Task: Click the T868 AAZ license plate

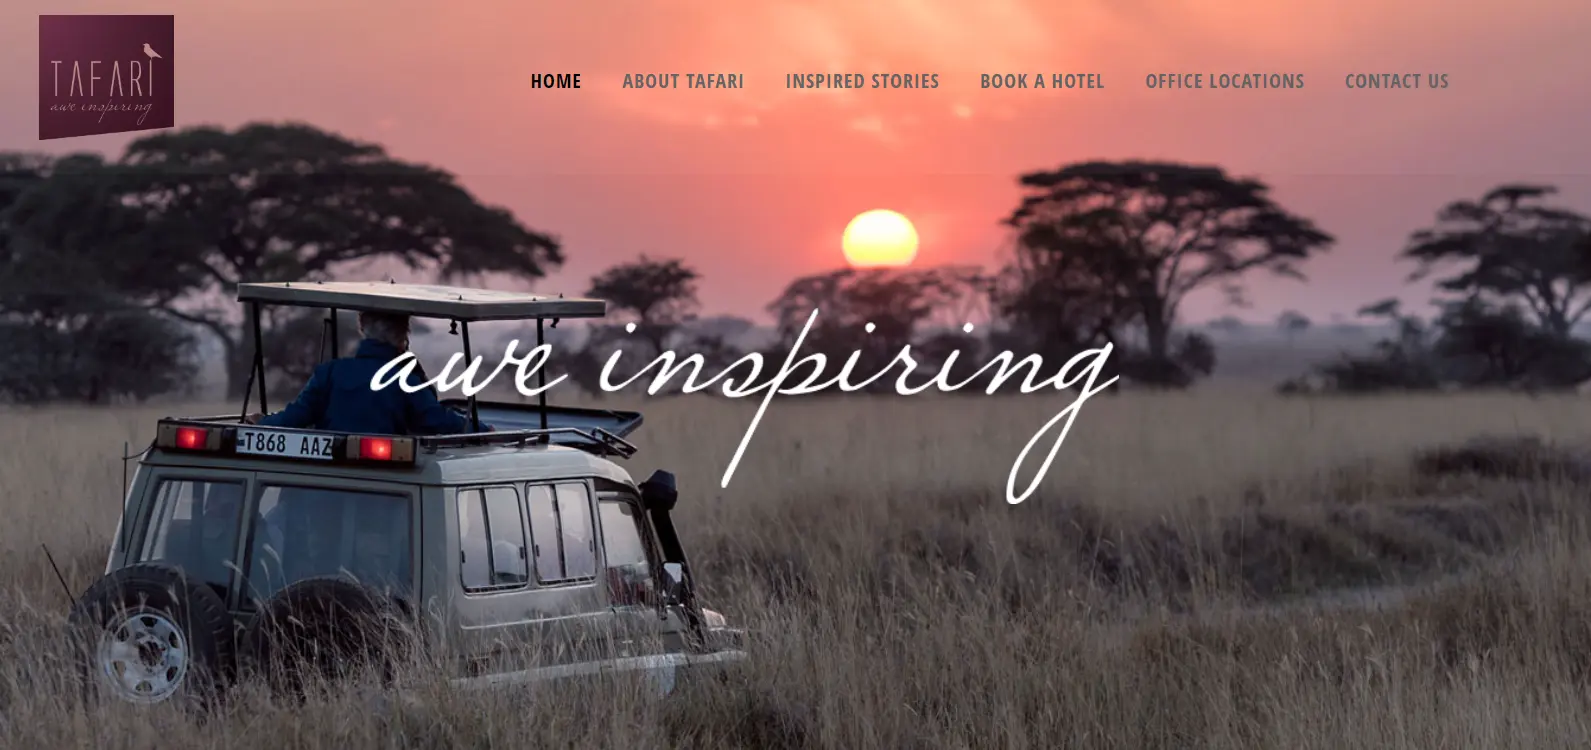Action: coord(287,444)
